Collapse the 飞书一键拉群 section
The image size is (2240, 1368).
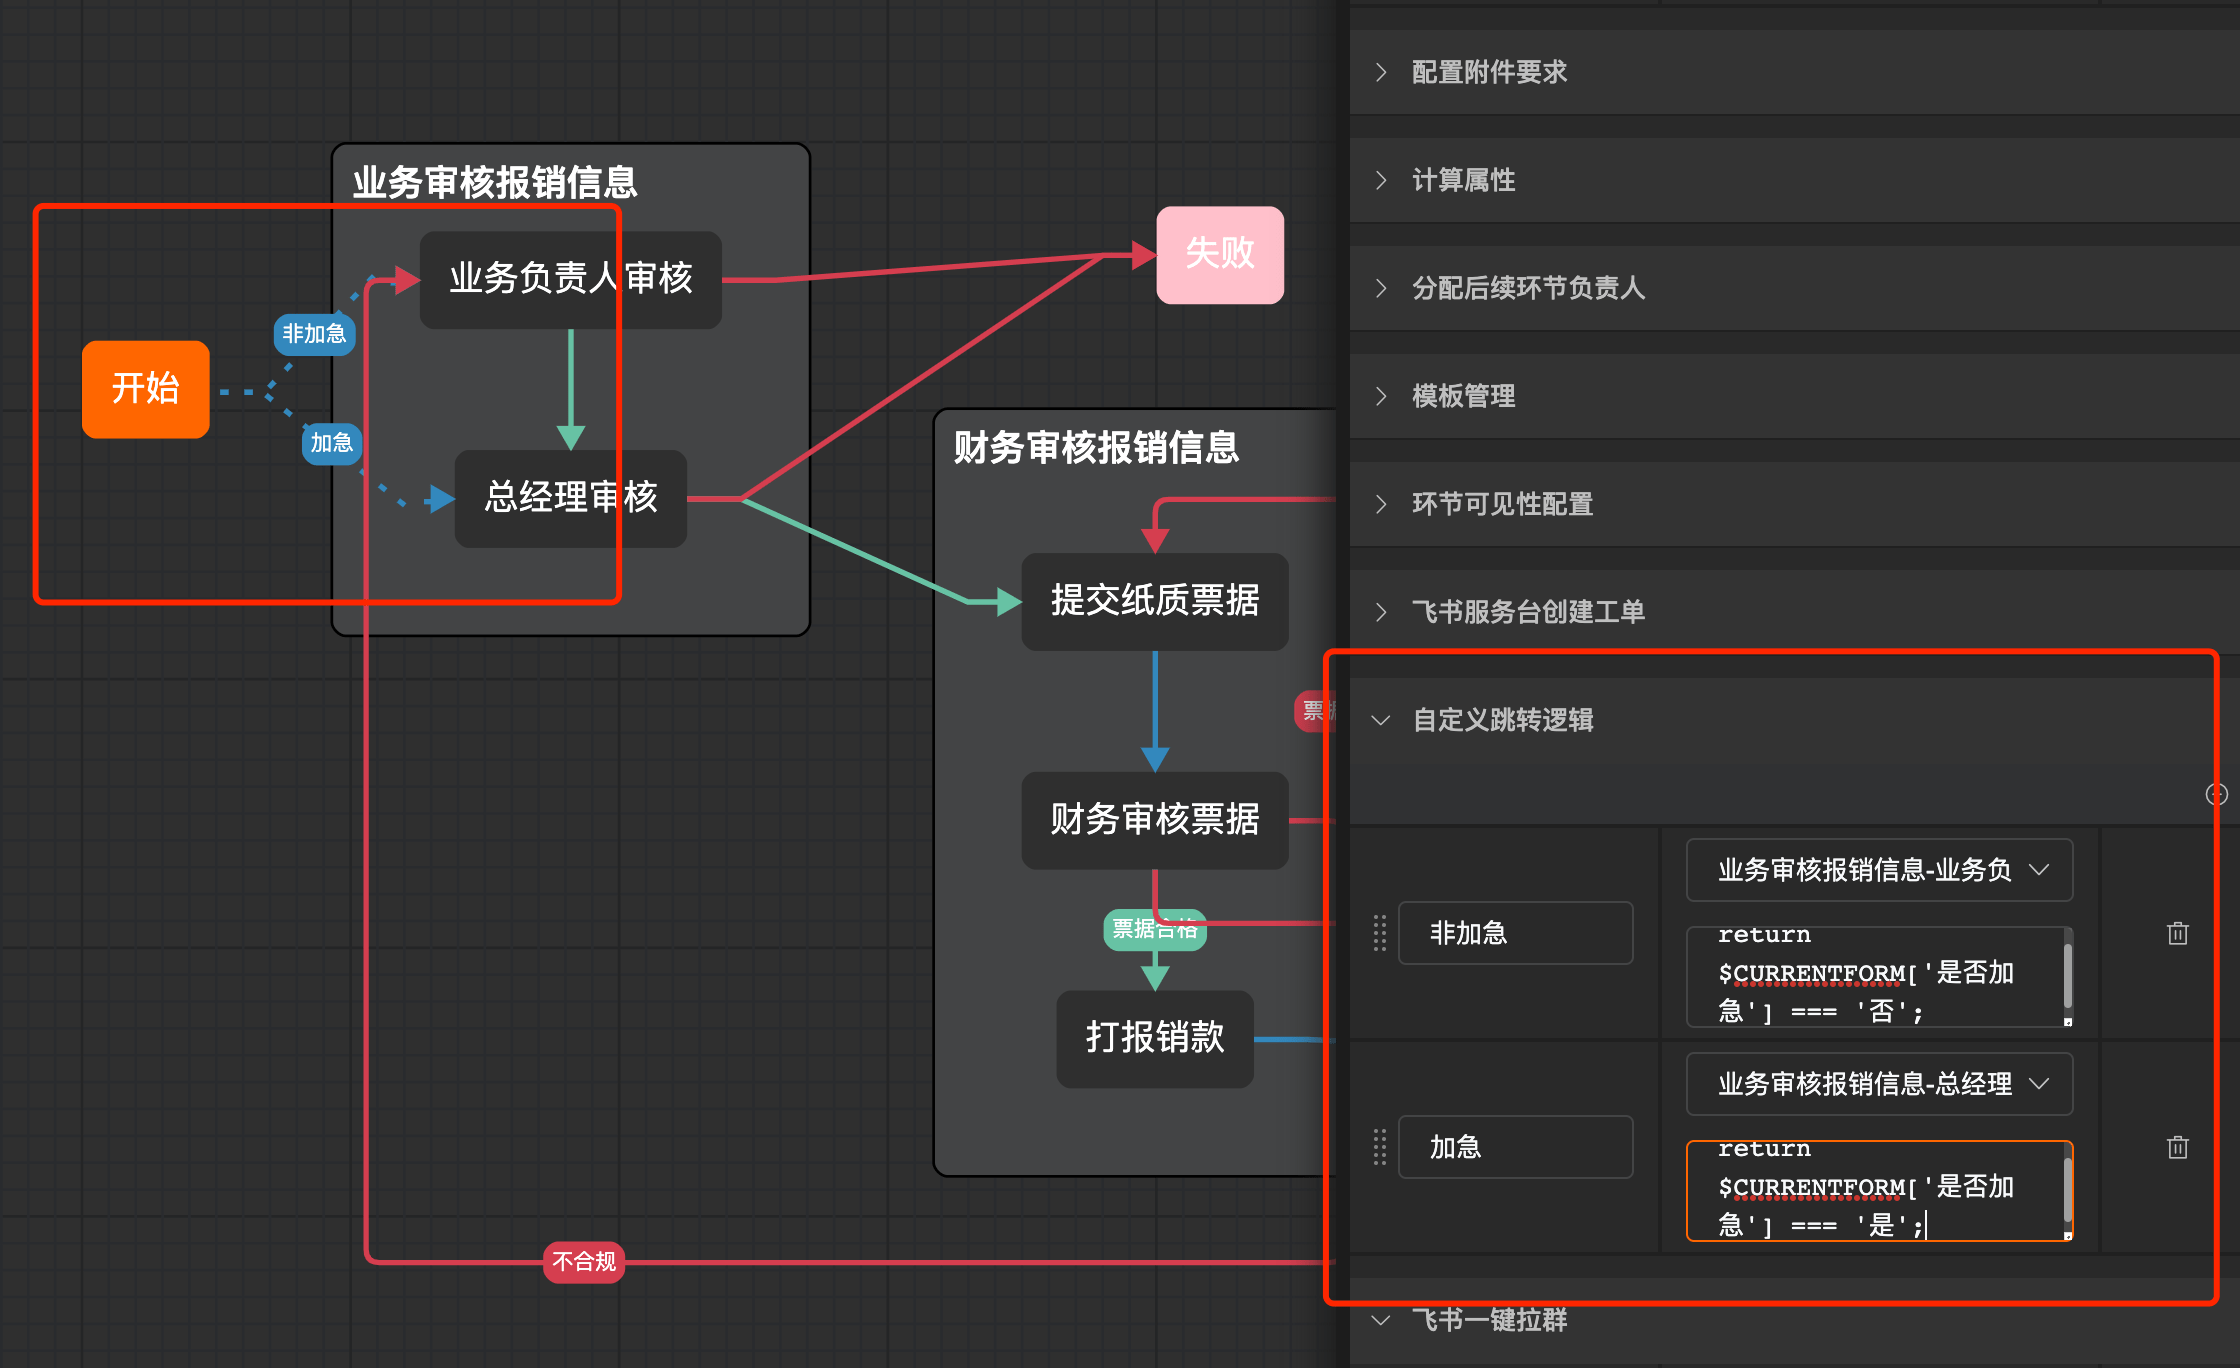click(1794, 1320)
